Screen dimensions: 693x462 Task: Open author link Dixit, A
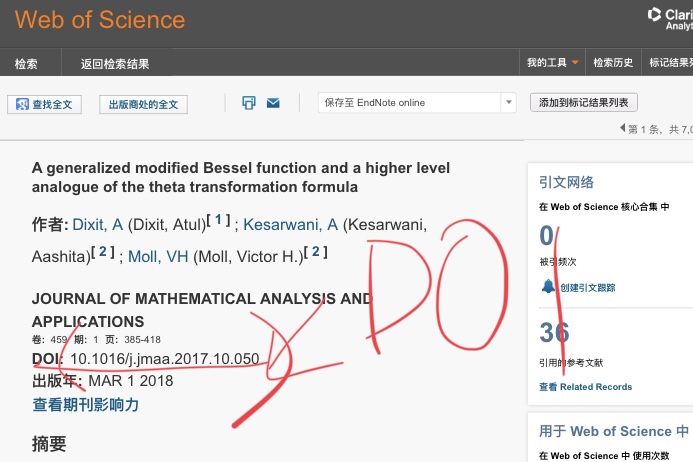point(97,225)
